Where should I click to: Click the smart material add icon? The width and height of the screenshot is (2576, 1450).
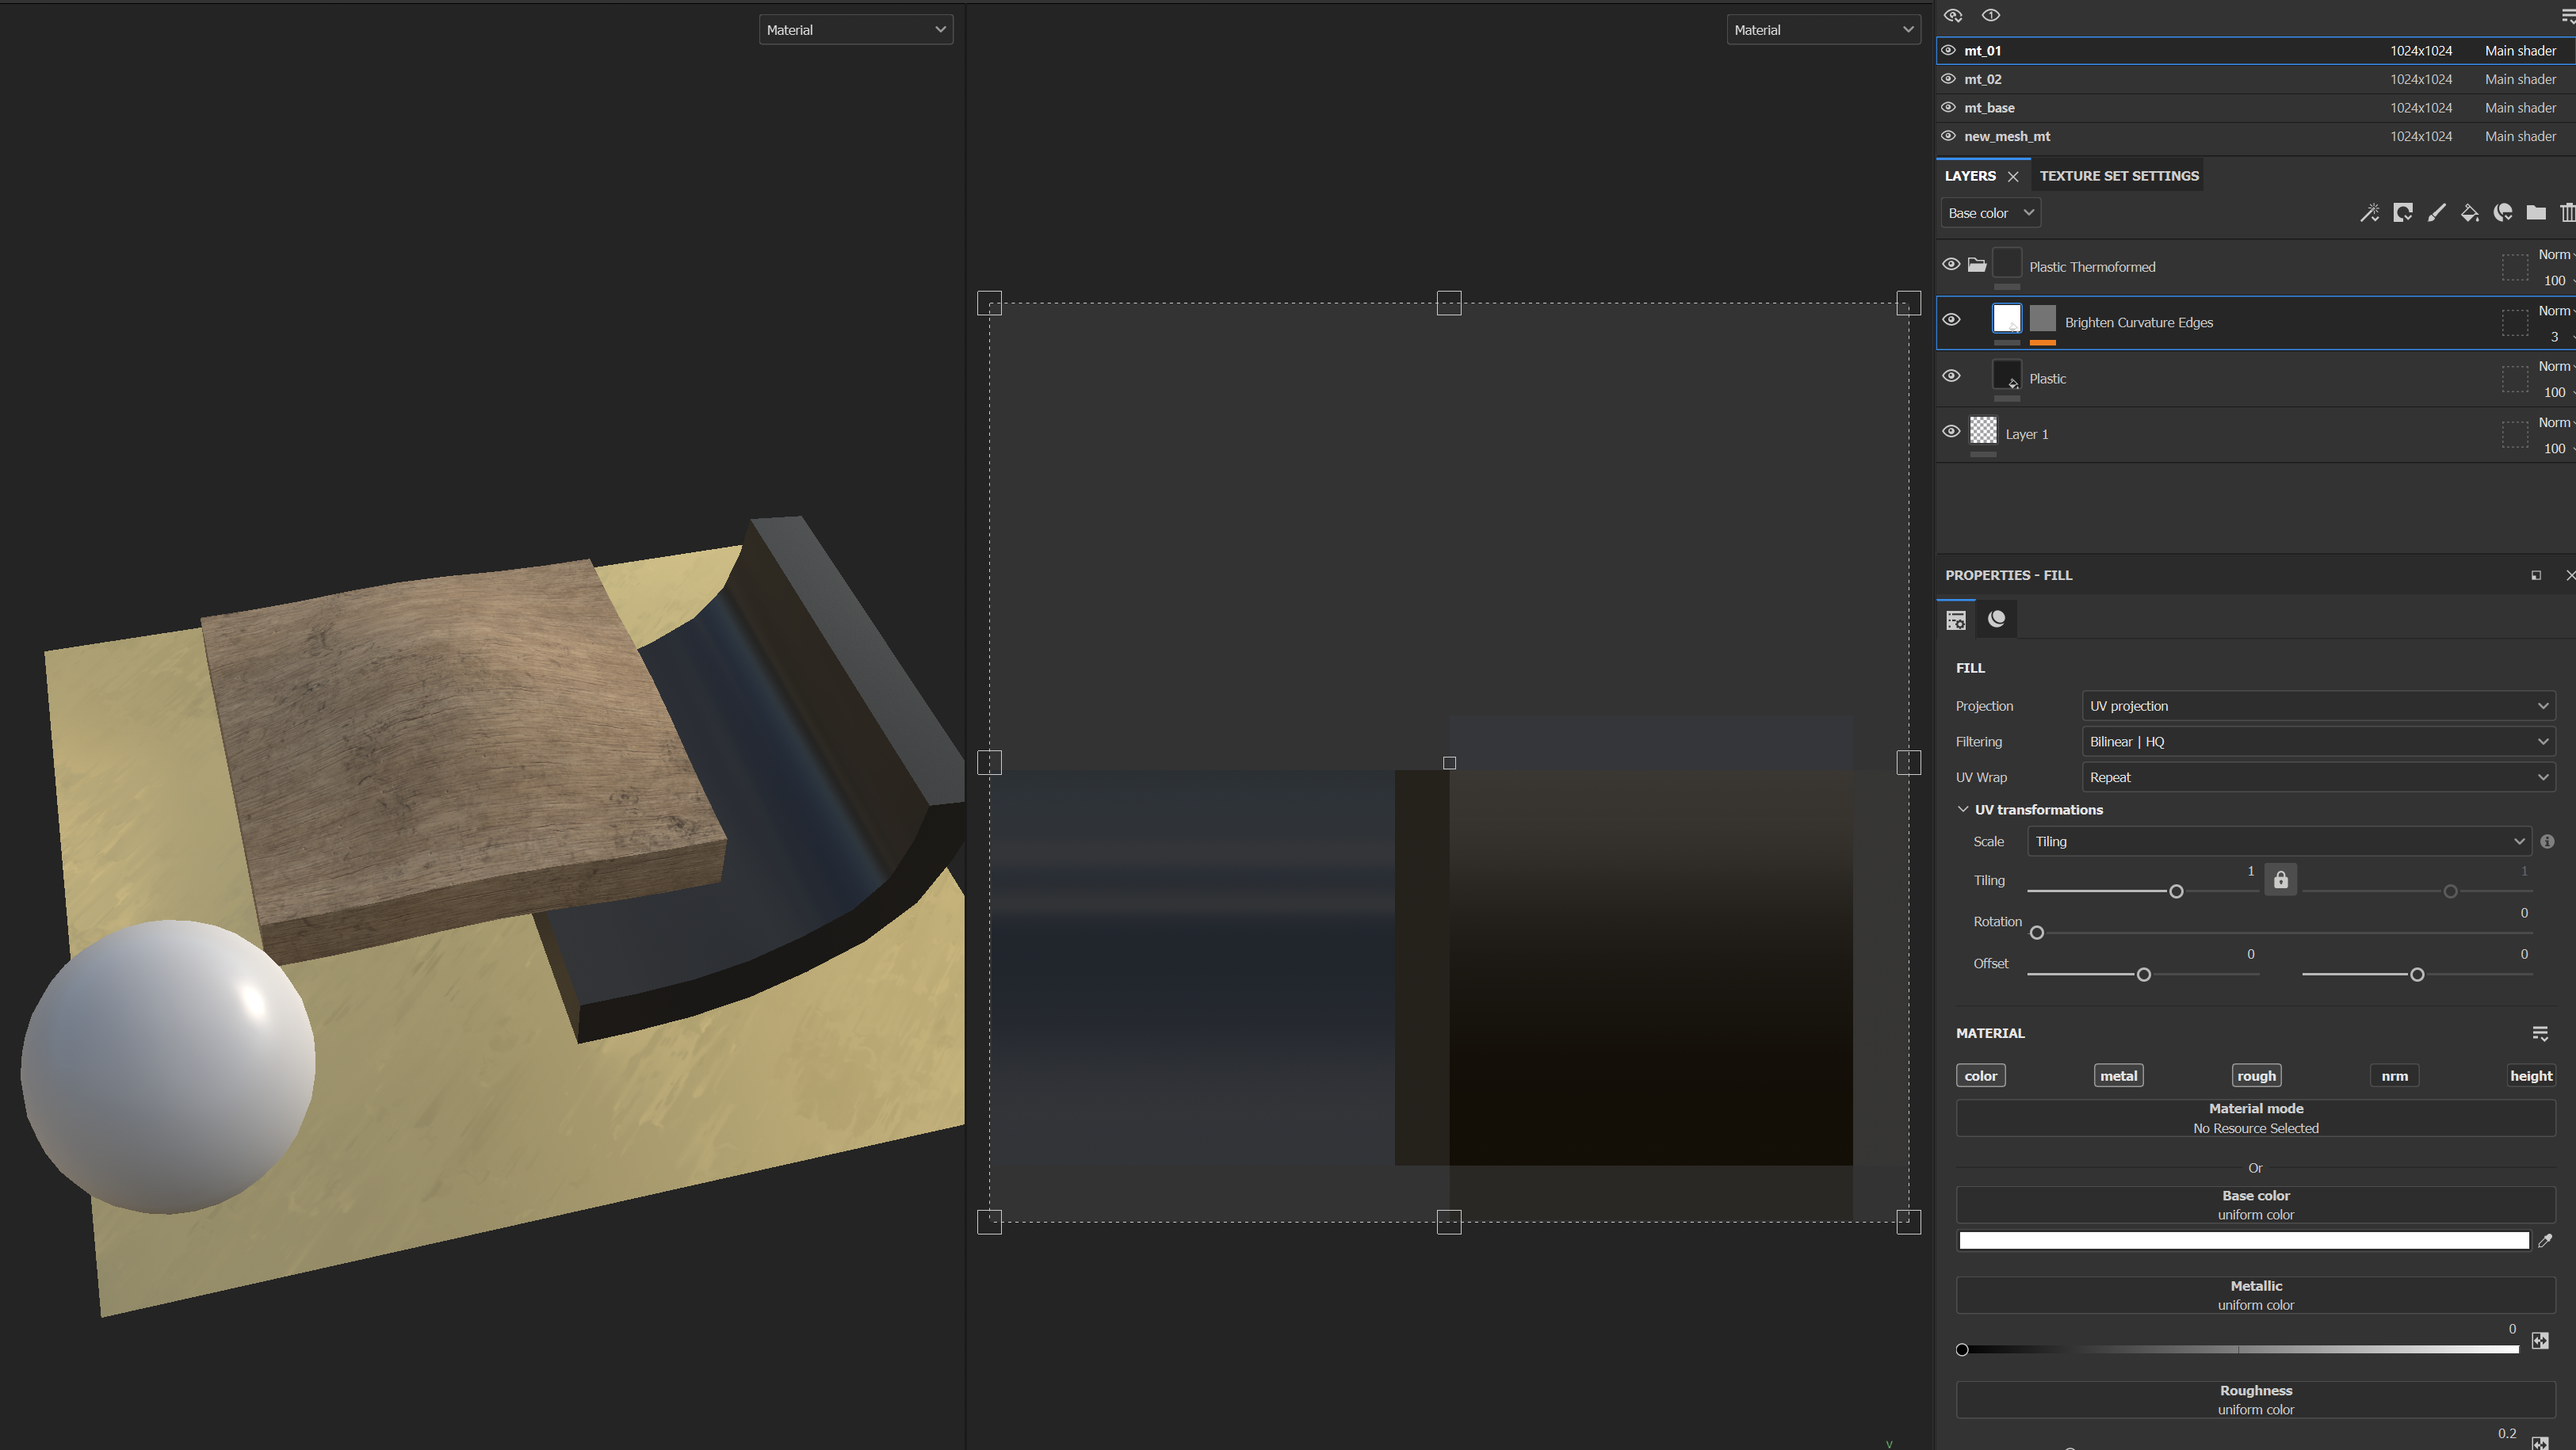2503,213
